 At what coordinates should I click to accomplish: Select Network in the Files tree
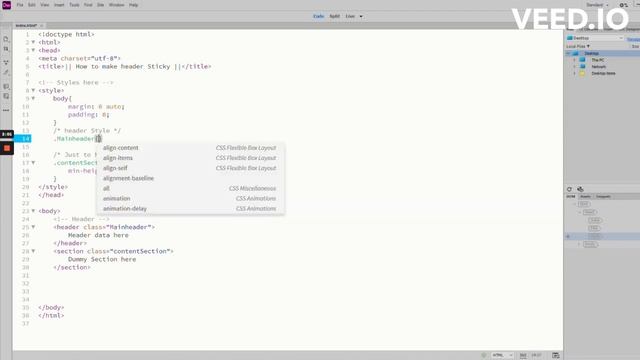(599, 67)
